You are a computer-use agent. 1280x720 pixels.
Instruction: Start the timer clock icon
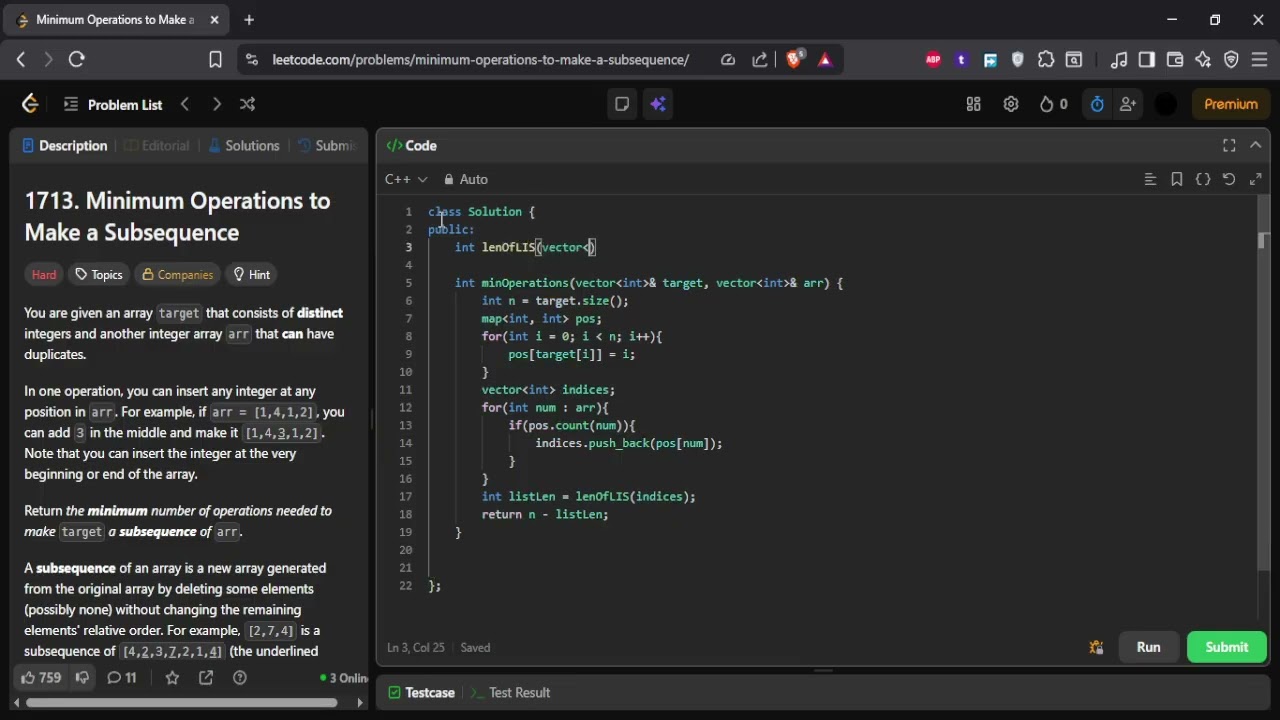pyautogui.click(x=1097, y=104)
